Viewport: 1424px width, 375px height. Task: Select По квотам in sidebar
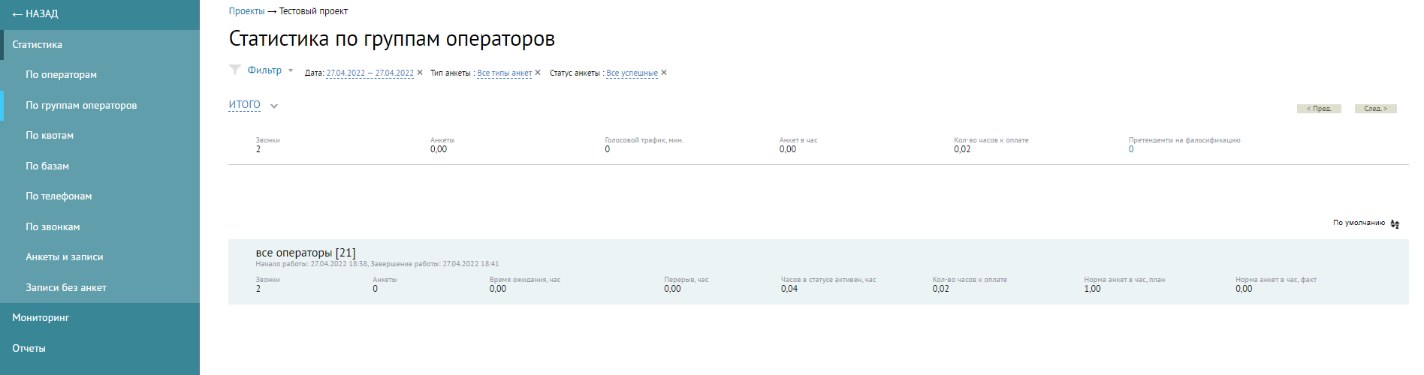click(100, 135)
